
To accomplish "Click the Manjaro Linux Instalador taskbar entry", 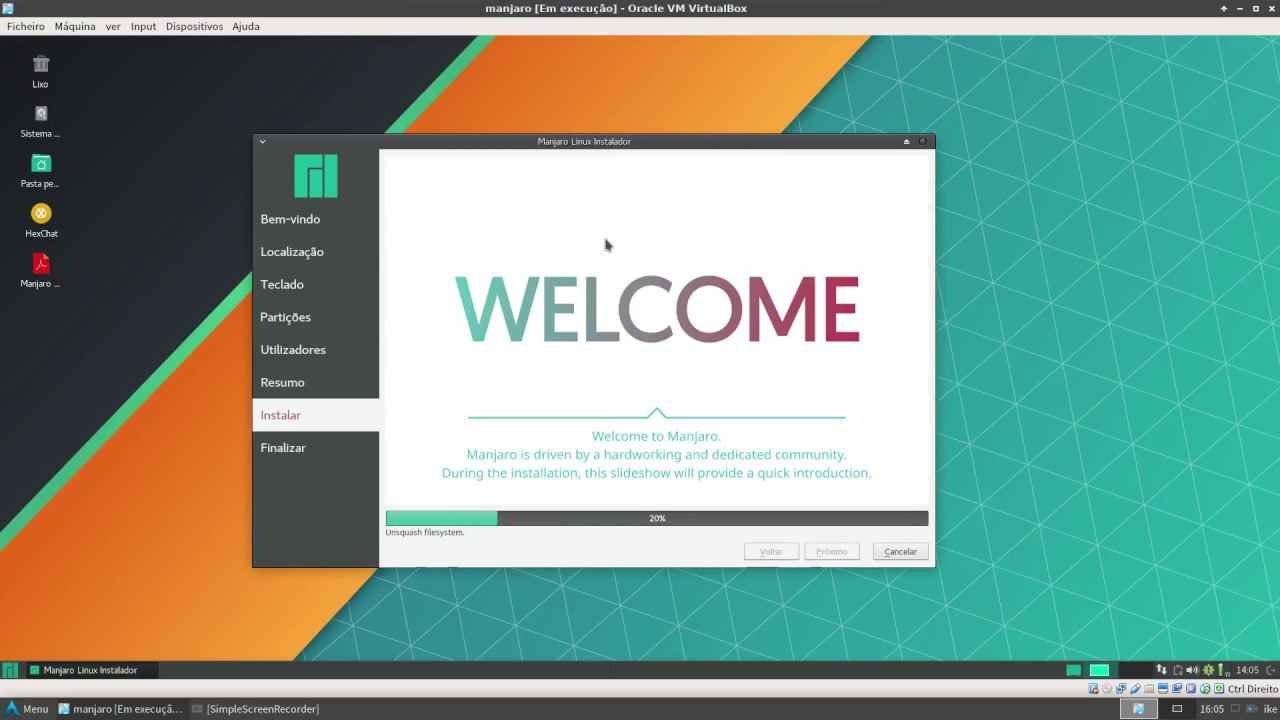I will [x=90, y=670].
